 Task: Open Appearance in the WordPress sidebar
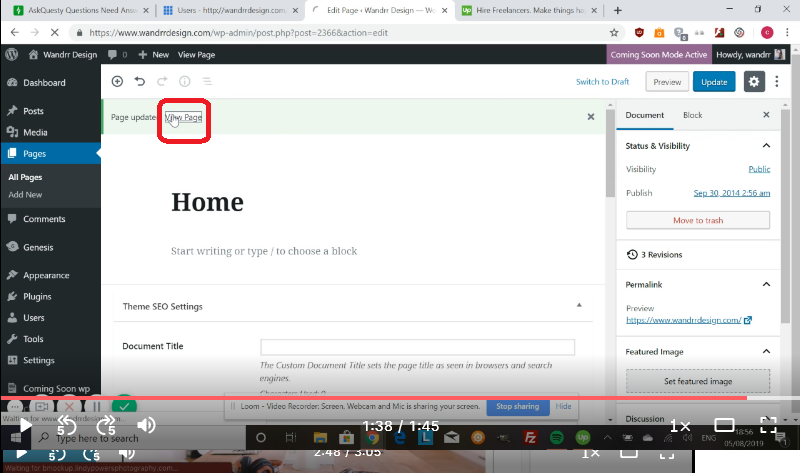(46, 276)
